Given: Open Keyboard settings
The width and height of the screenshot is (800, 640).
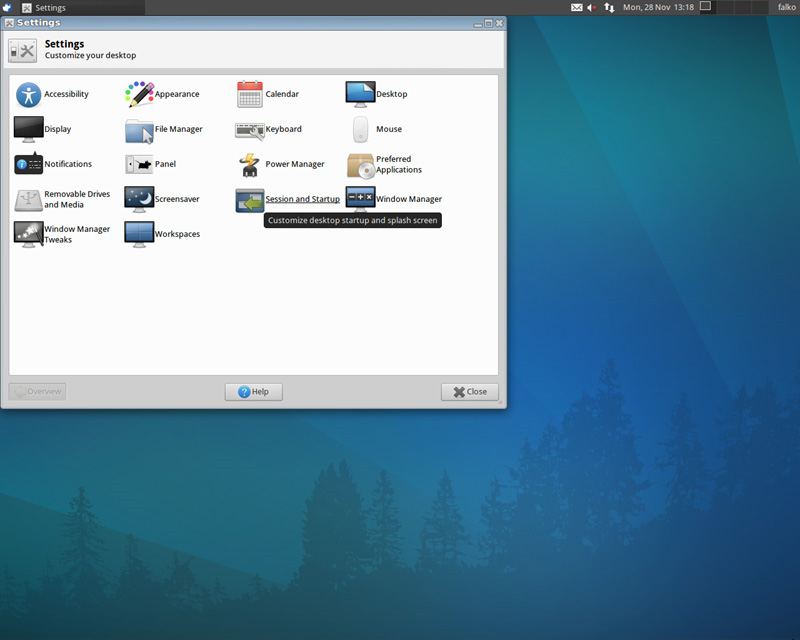Looking at the screenshot, I should point(249,130).
